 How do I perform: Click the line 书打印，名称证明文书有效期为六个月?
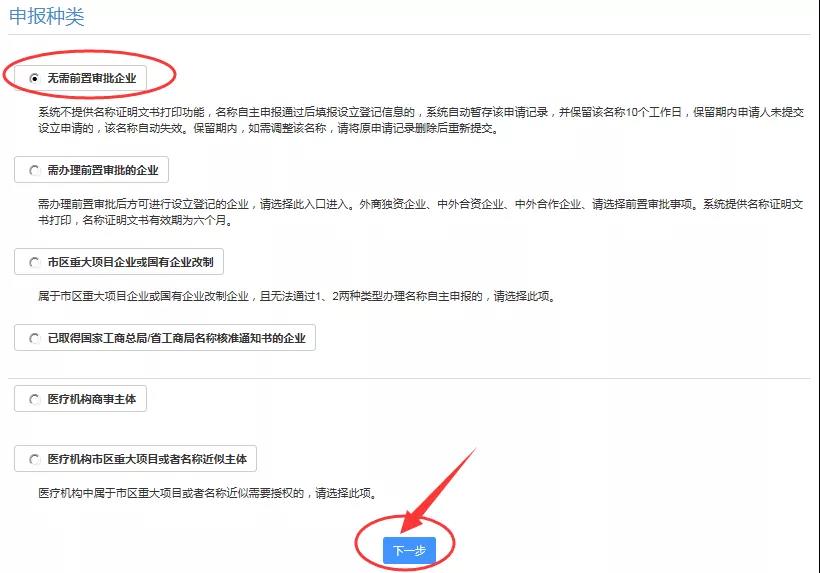pyautogui.click(x=135, y=220)
